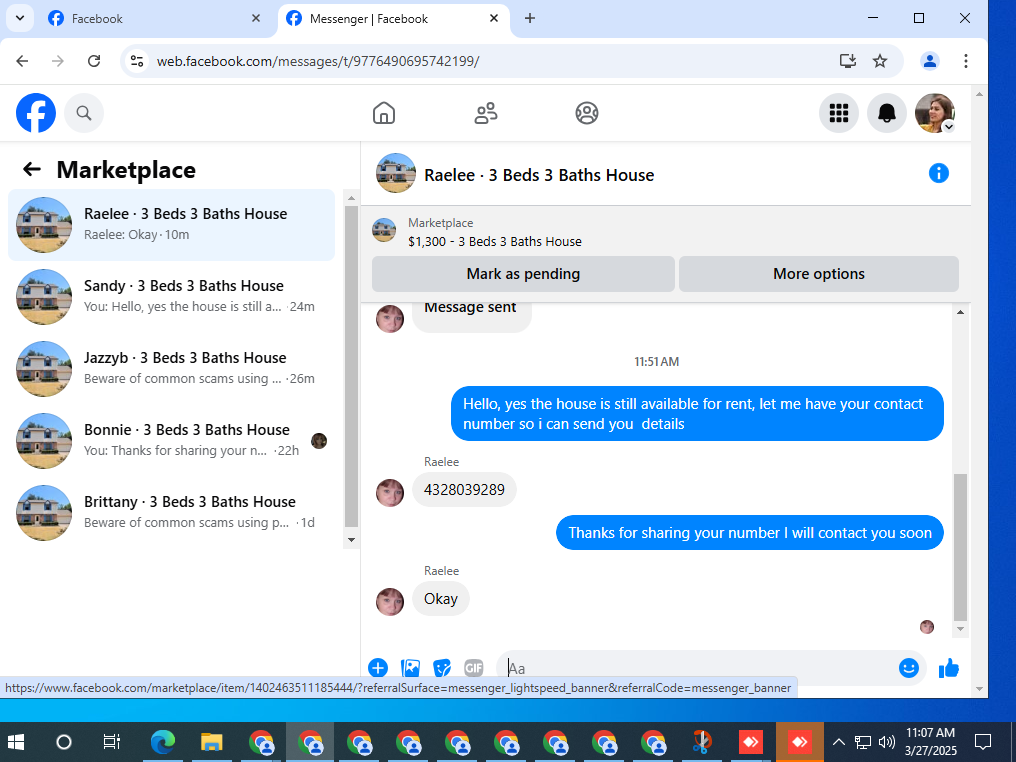Open Microsoft Edge from the taskbar
The image size is (1016, 762).
click(x=163, y=742)
